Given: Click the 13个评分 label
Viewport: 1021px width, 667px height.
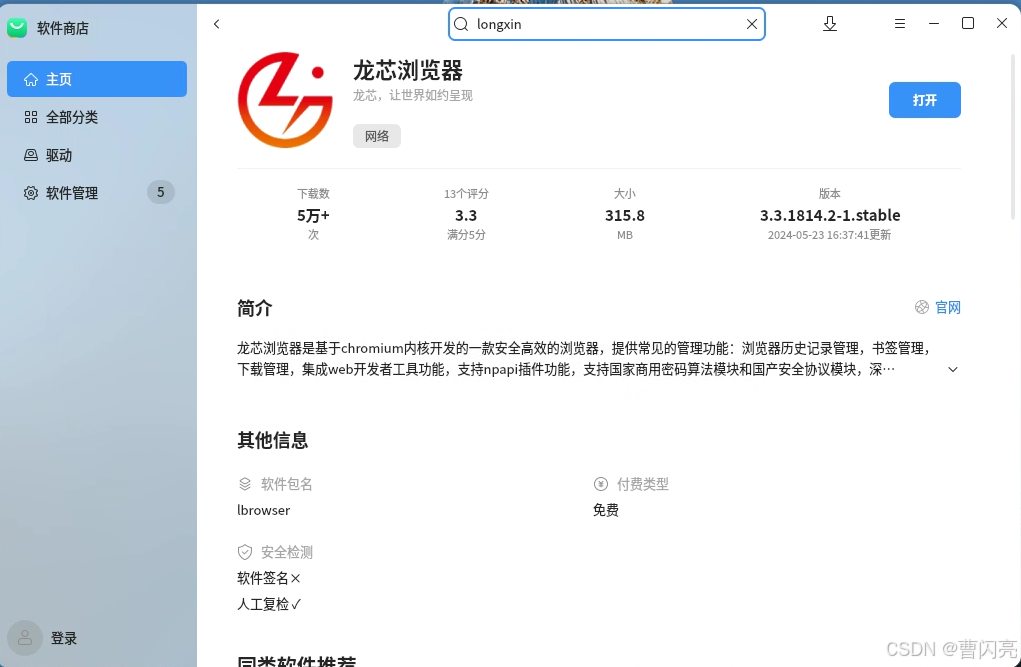Looking at the screenshot, I should click(466, 193).
